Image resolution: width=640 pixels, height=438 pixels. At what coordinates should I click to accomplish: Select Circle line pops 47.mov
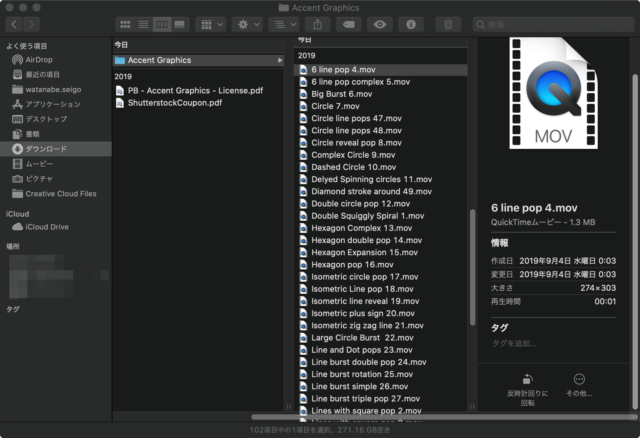coord(380,118)
